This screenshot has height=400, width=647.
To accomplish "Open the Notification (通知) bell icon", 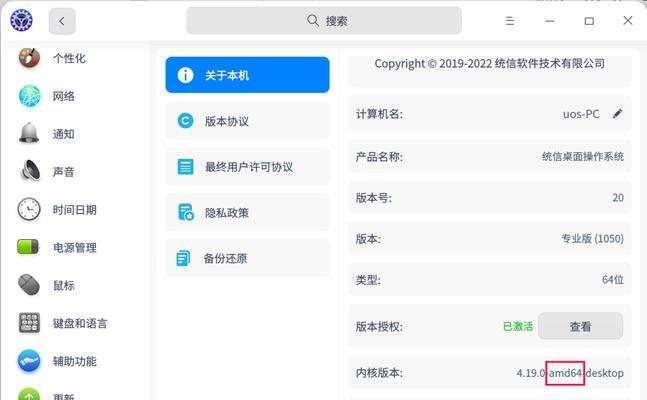I will coord(29,133).
